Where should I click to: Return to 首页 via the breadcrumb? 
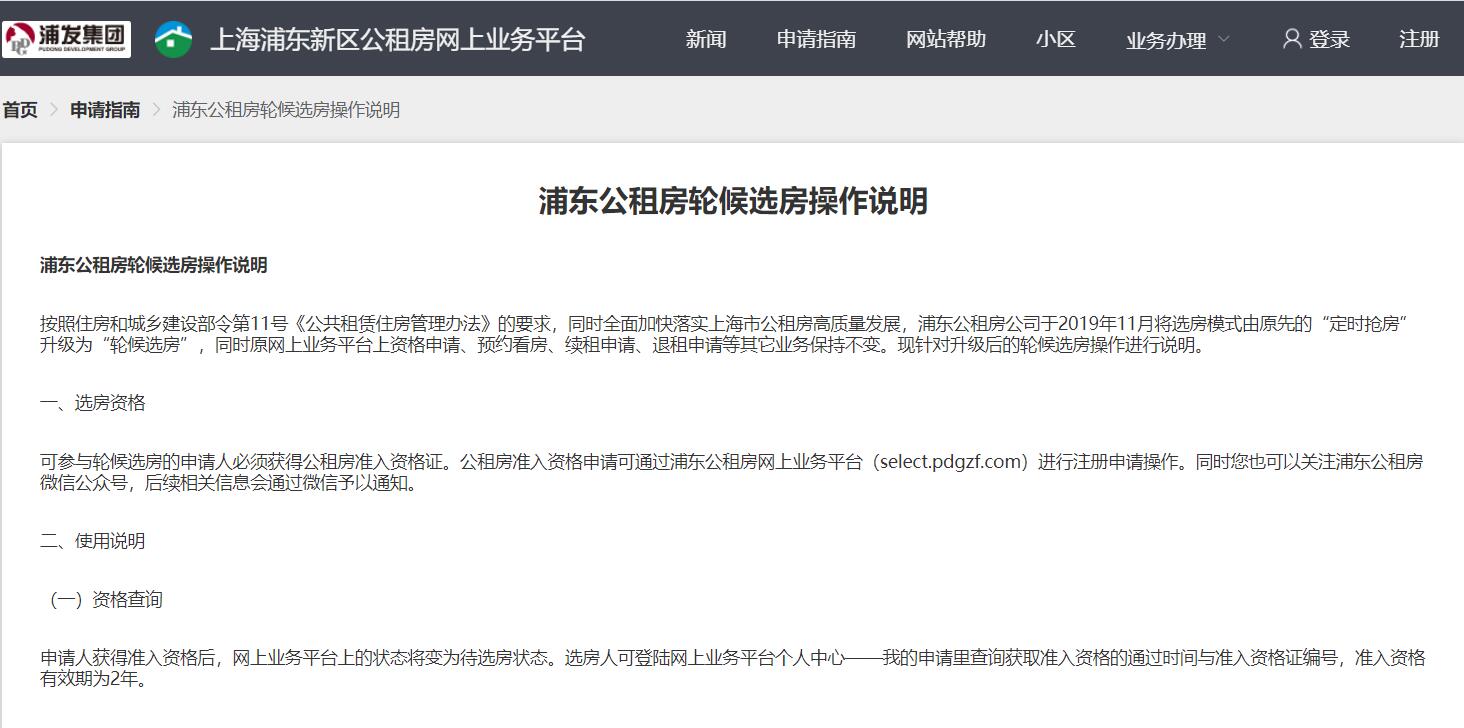[20, 110]
